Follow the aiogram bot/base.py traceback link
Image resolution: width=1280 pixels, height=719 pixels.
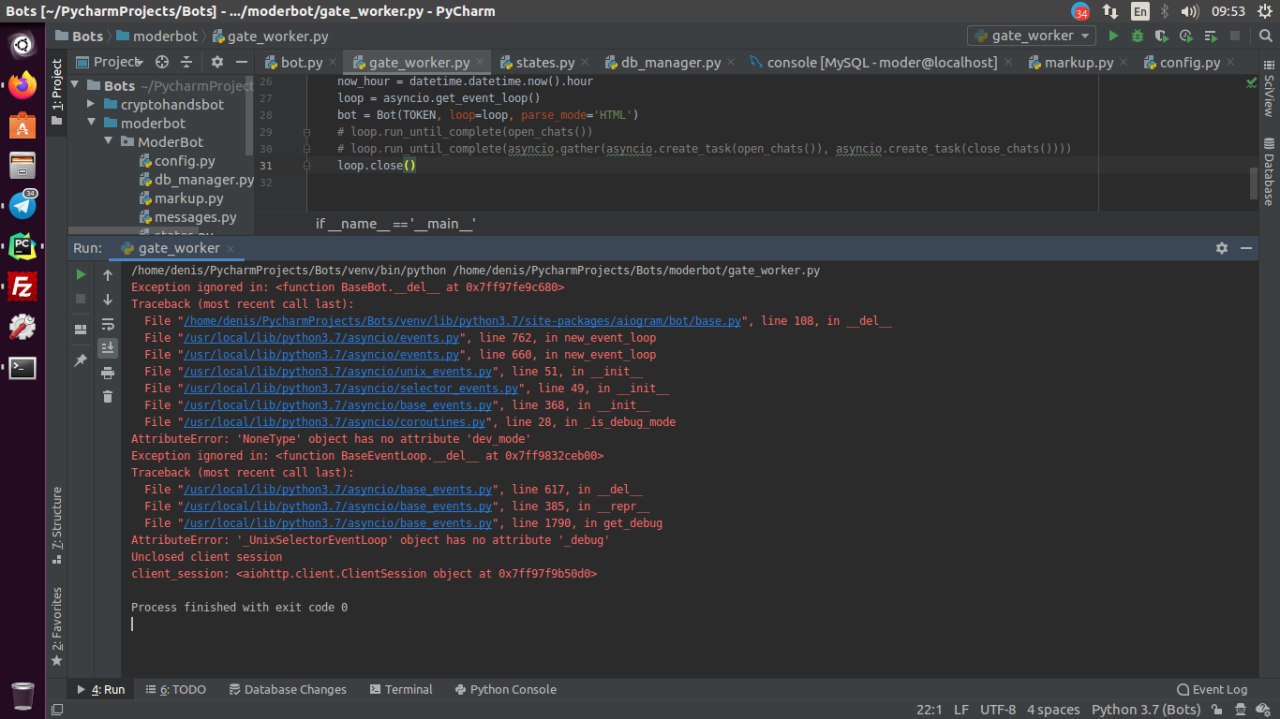pos(464,321)
